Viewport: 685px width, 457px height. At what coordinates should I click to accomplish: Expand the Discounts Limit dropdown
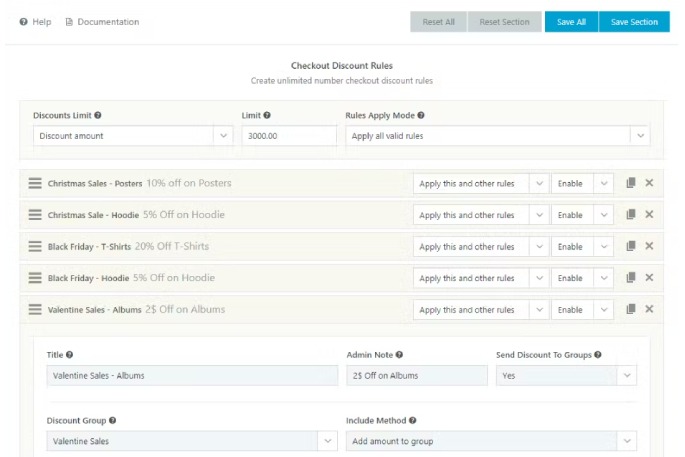134,136
